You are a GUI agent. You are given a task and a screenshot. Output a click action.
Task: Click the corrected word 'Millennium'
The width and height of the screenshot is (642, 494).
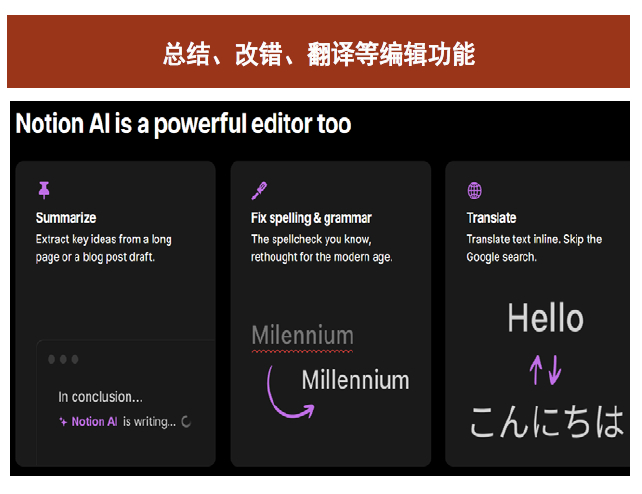click(x=355, y=380)
